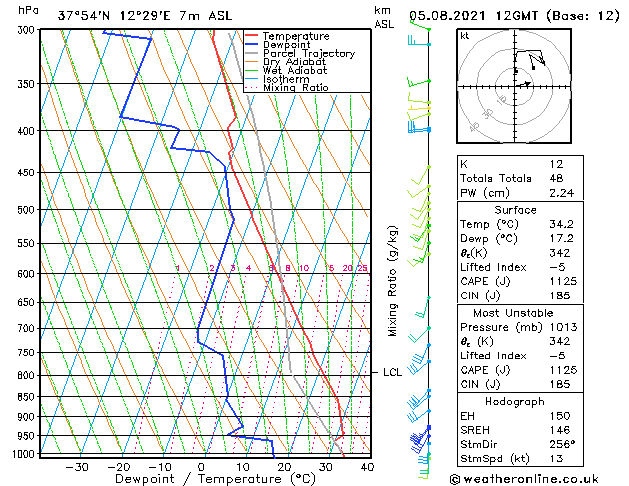
Task: Click the StmSpd (kt) value 13
Action: (x=556, y=458)
